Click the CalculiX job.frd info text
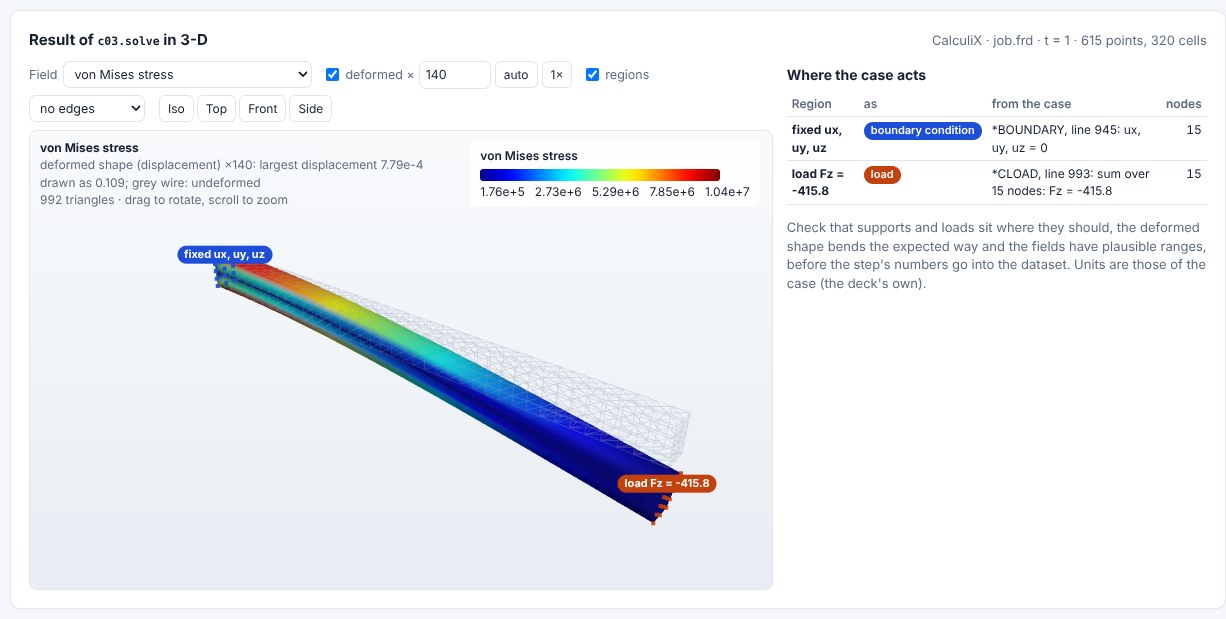This screenshot has width=1226, height=619. 1068,41
